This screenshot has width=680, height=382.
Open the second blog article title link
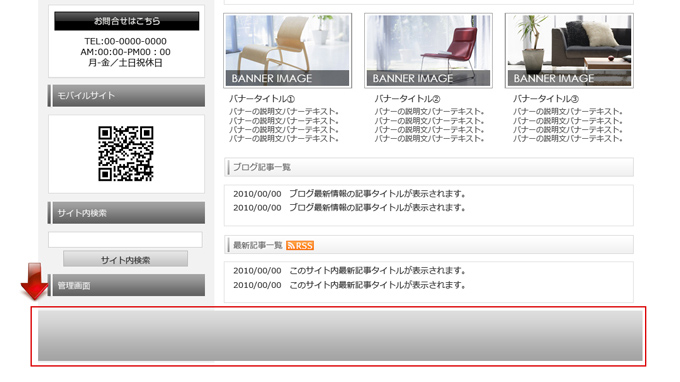377,208
